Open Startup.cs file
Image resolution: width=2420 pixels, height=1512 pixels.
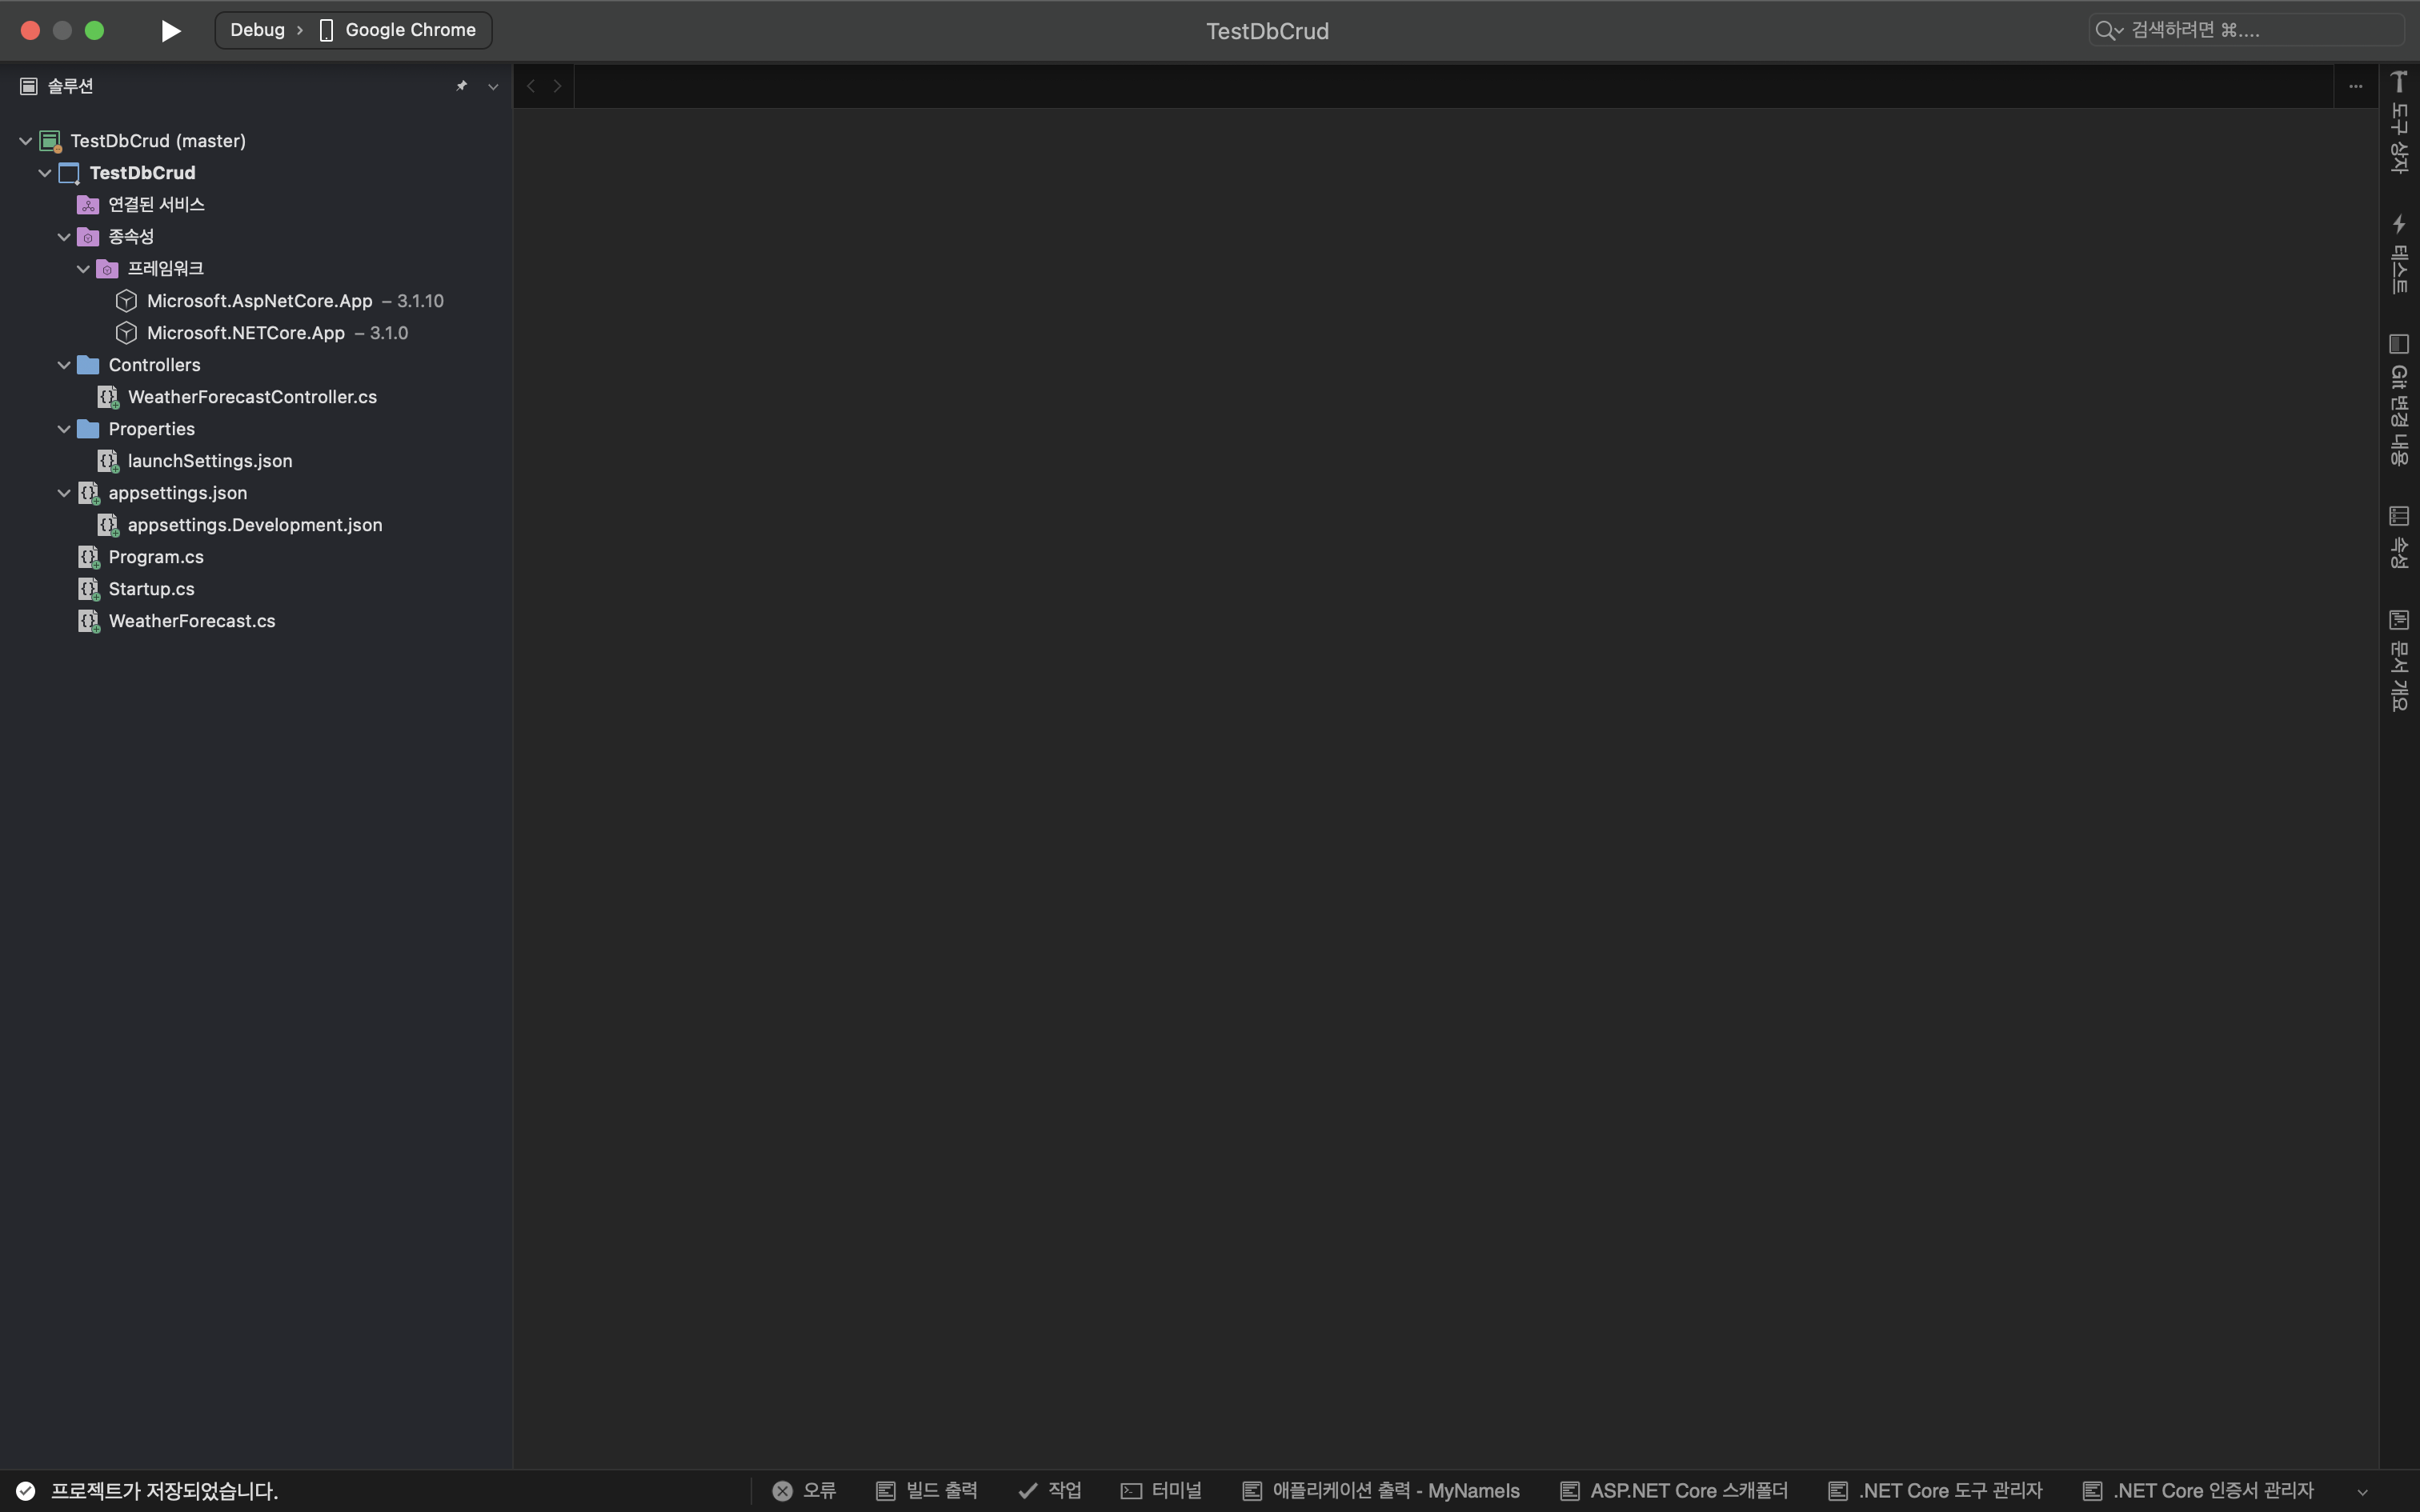click(x=151, y=589)
